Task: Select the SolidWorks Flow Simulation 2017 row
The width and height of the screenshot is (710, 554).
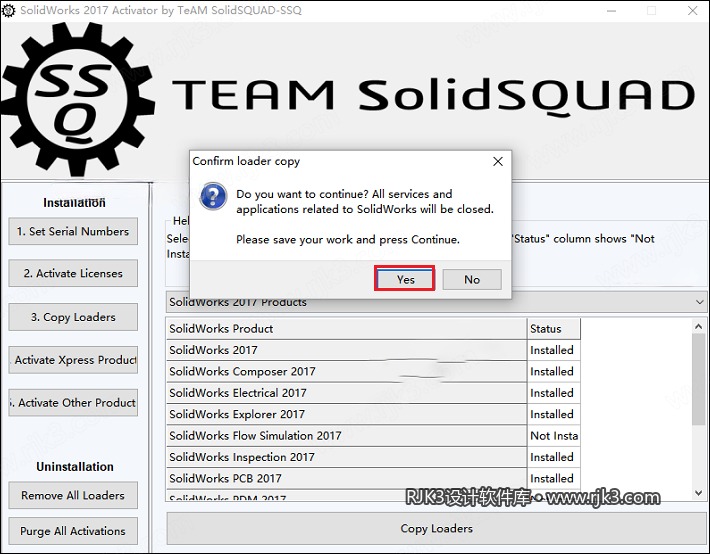Action: click(x=374, y=435)
